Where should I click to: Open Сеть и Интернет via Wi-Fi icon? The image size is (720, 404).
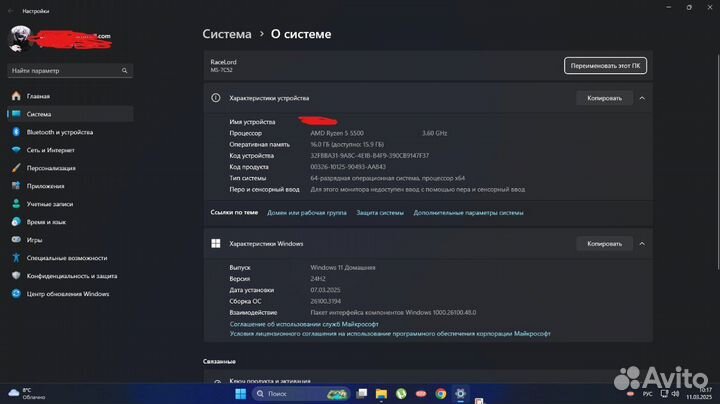(16, 150)
